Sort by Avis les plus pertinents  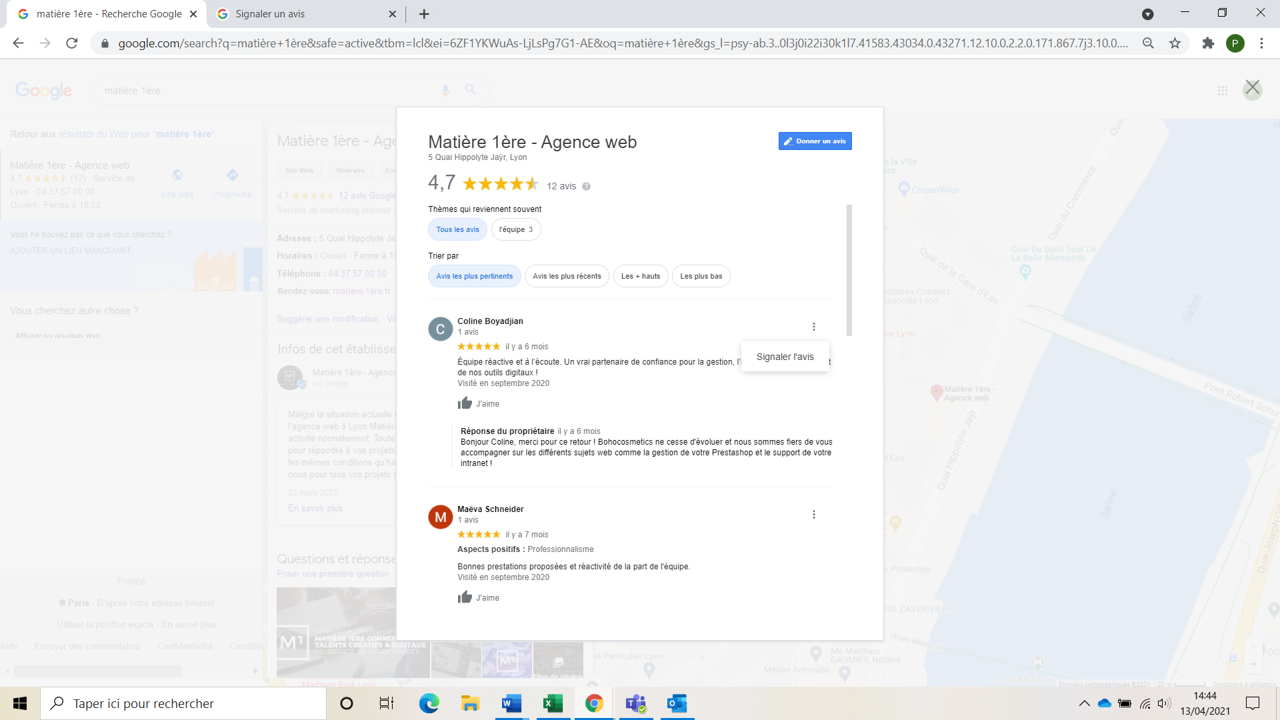coord(475,276)
